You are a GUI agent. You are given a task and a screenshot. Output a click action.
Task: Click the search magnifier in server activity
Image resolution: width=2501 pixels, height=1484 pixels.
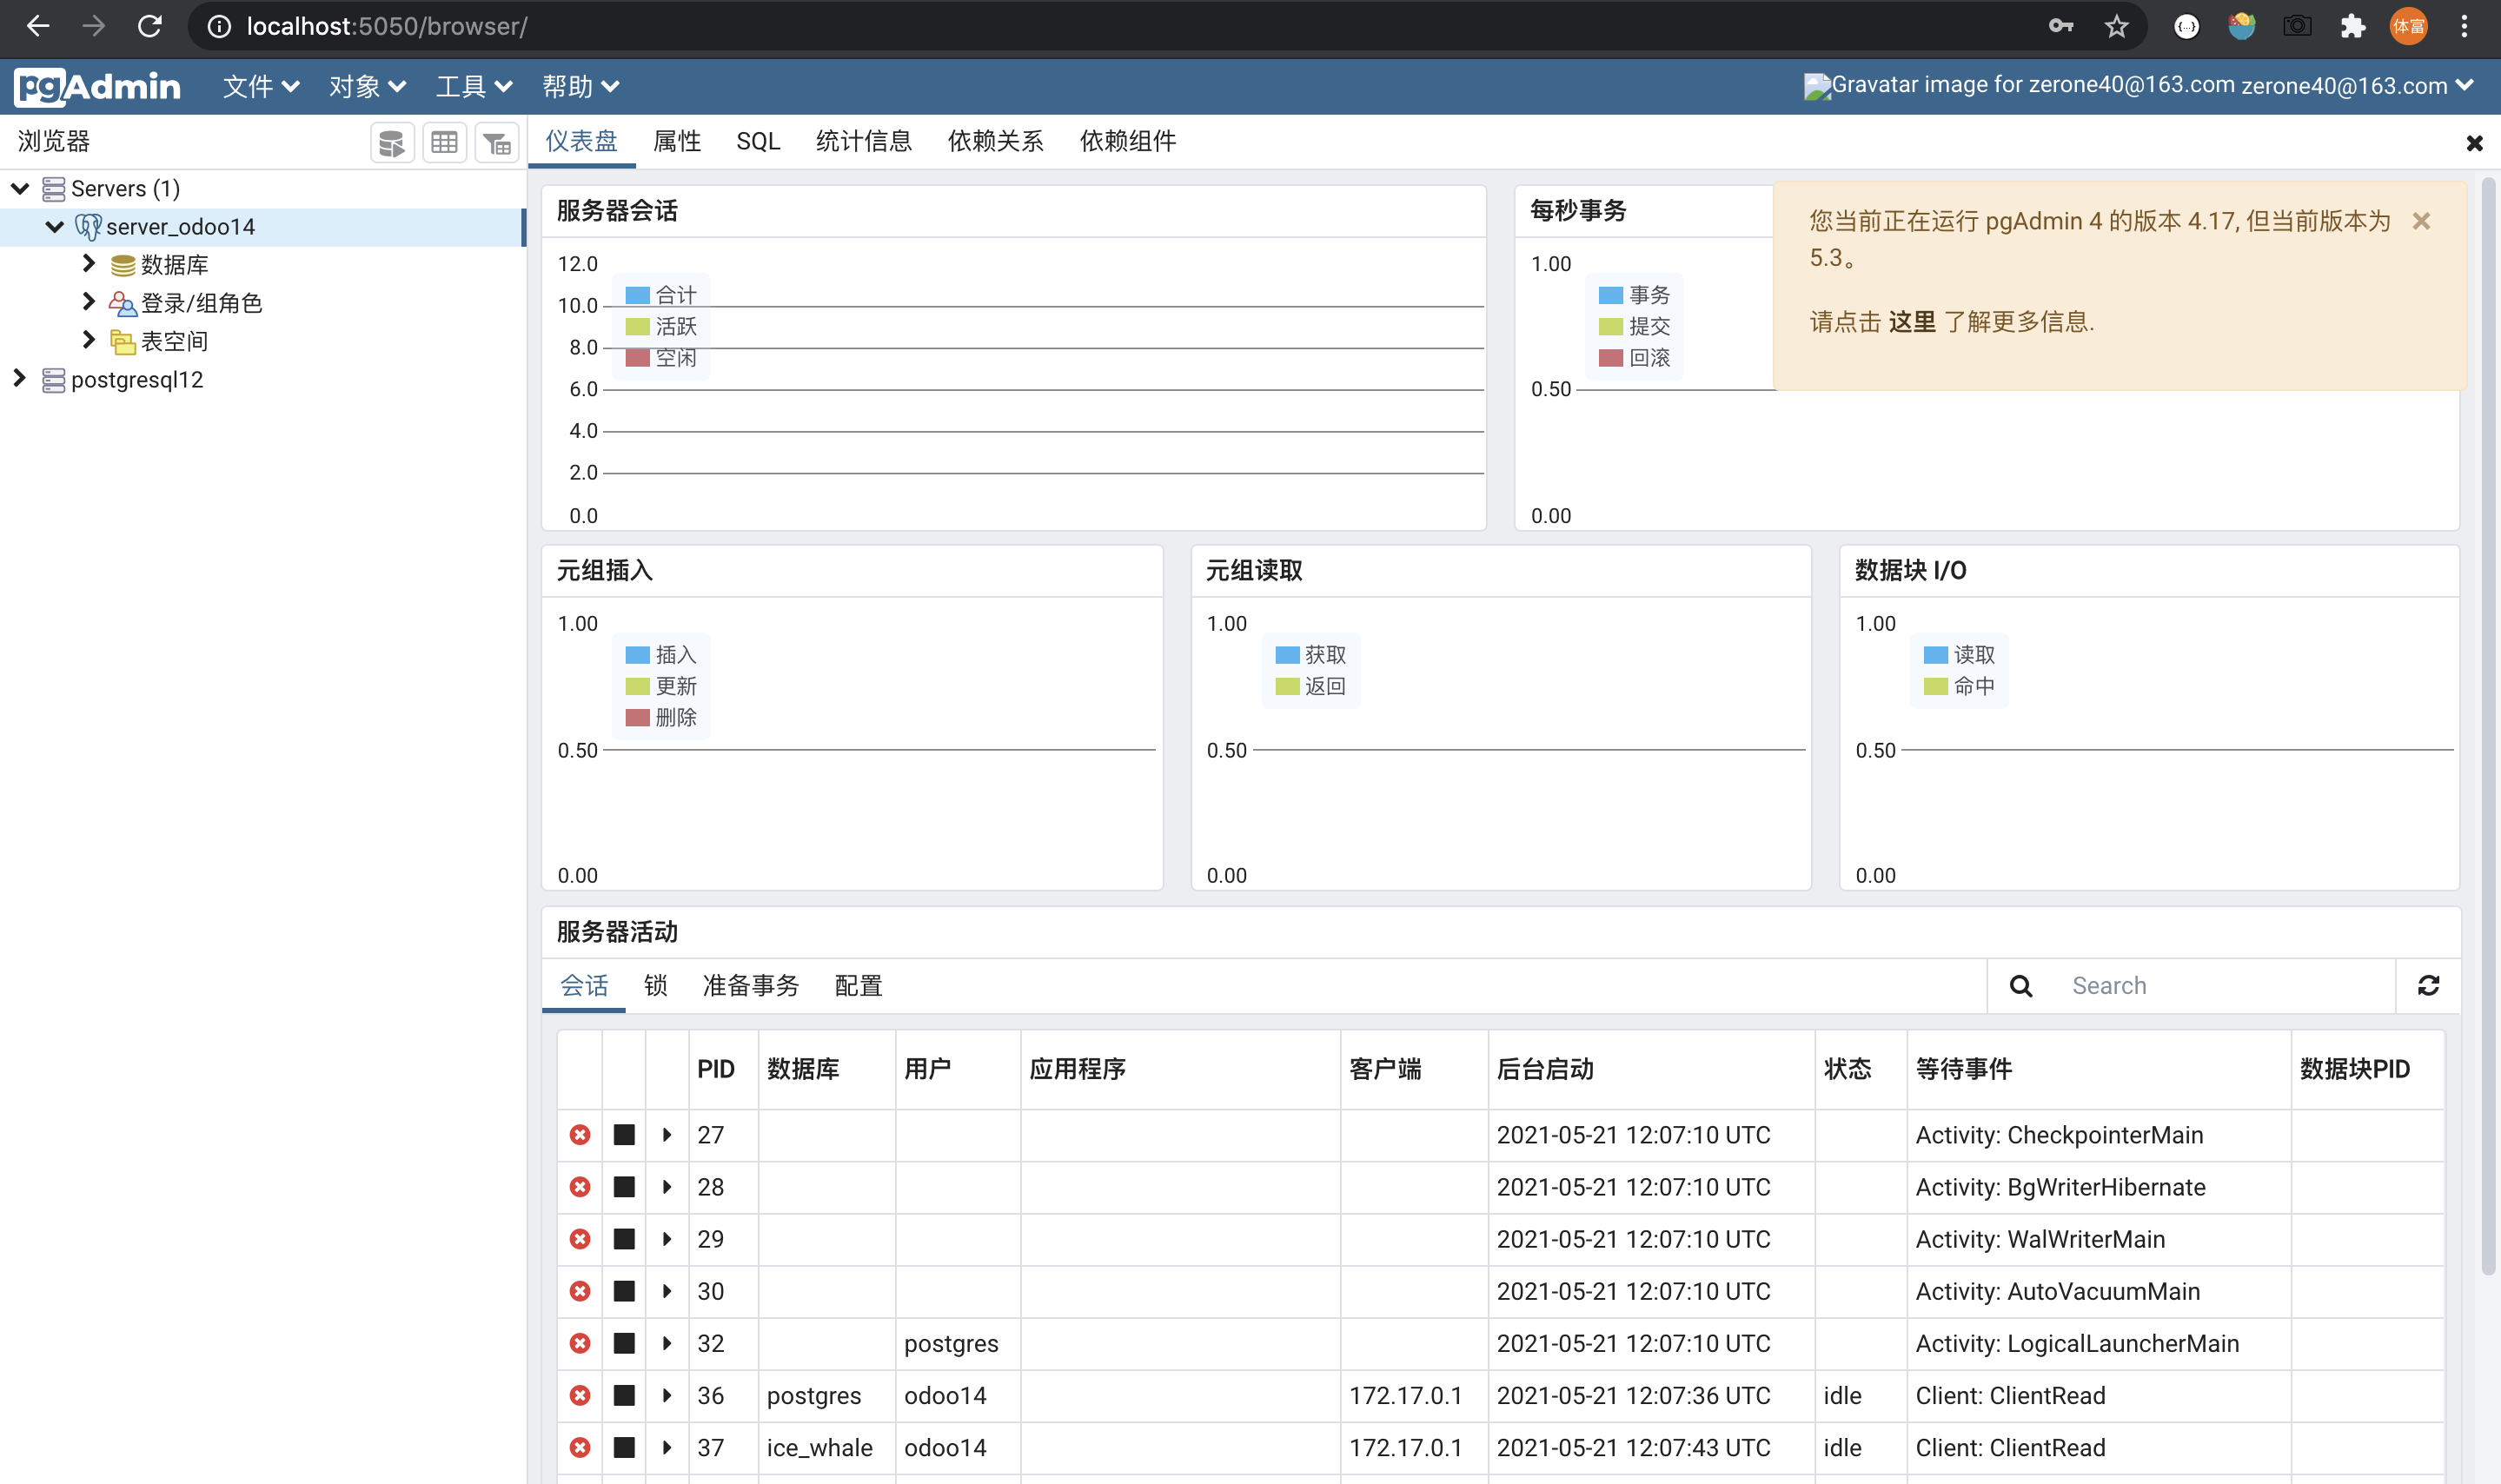click(2021, 985)
